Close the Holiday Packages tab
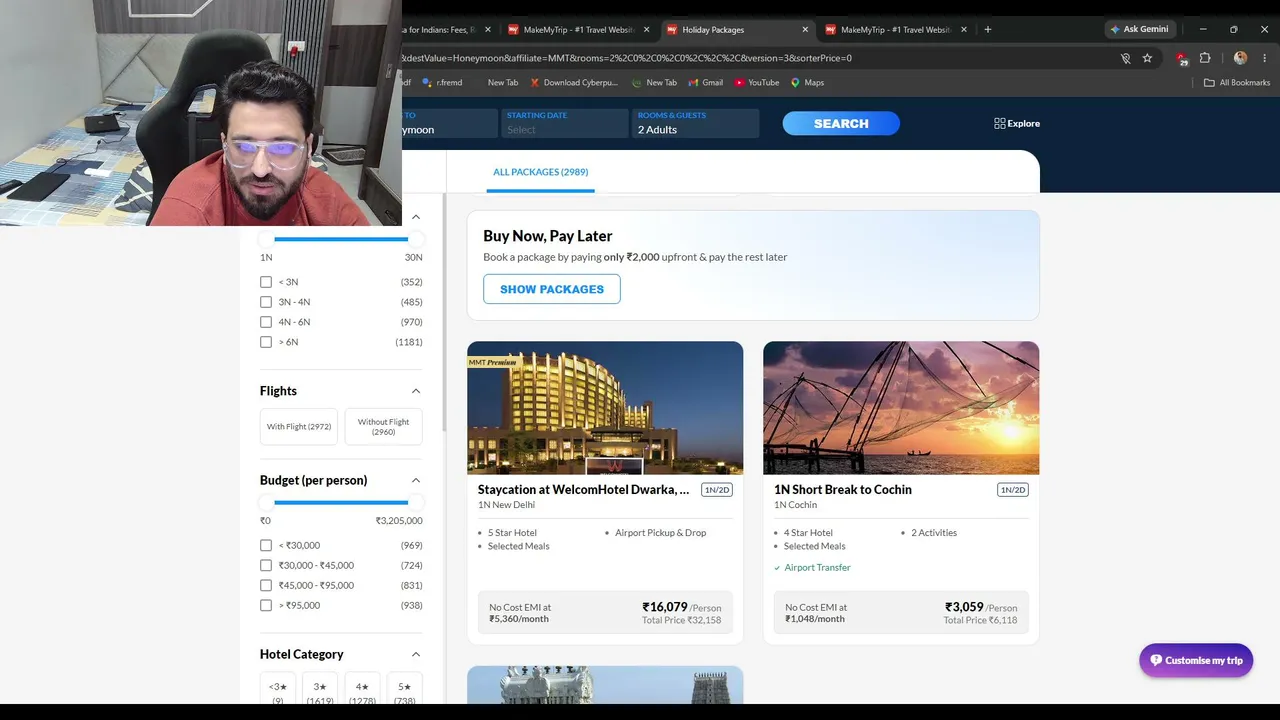Viewport: 1280px width, 720px height. coord(805,30)
